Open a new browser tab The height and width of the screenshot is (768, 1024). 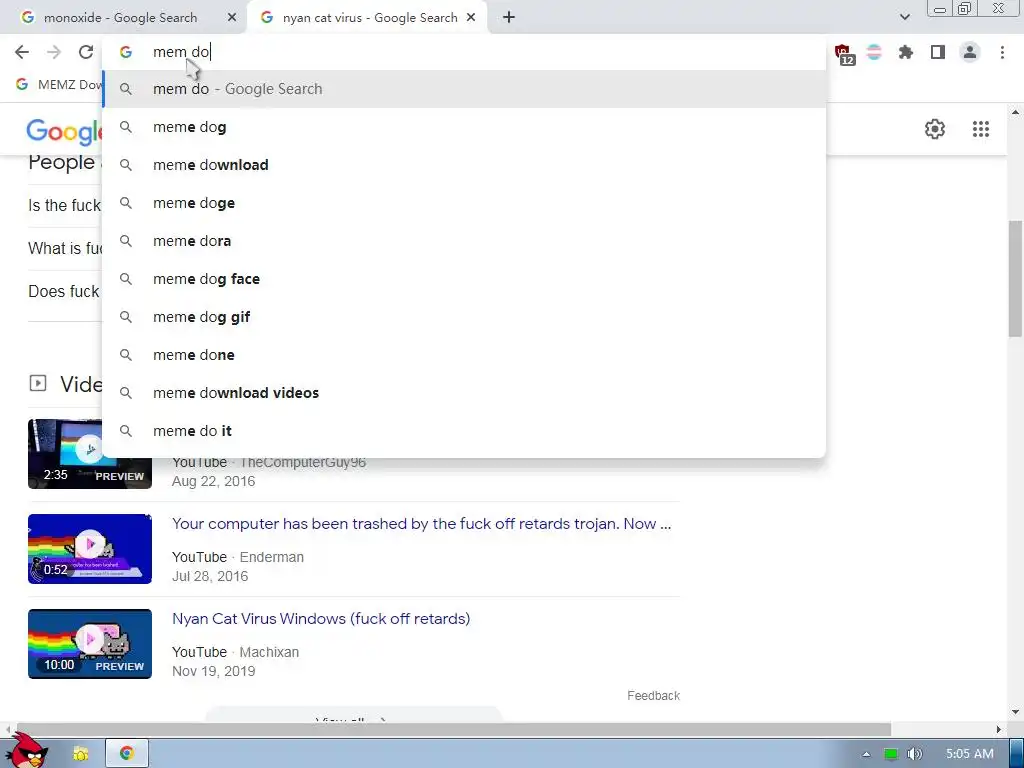coord(509,18)
